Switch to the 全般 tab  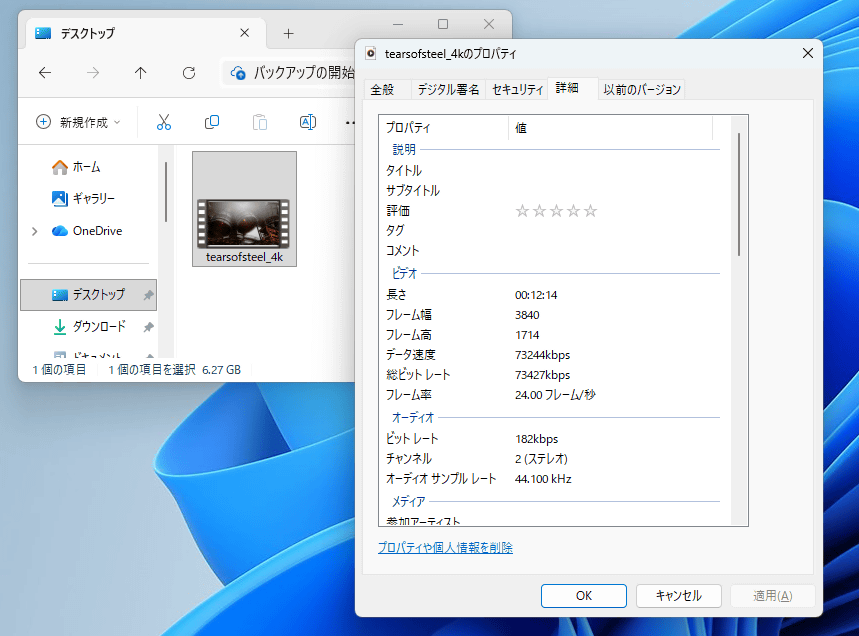[383, 90]
